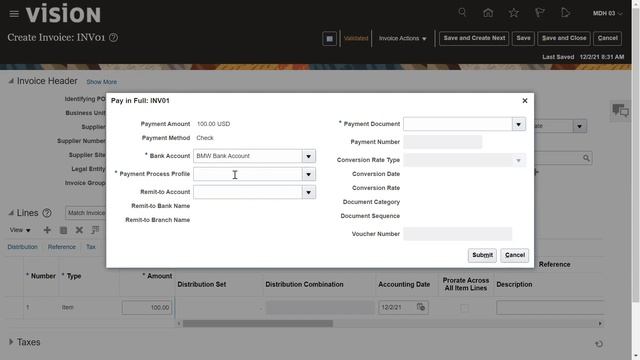Open the Accounting Date calendar icon
Screen dimensions: 640x360
pos(421,307)
